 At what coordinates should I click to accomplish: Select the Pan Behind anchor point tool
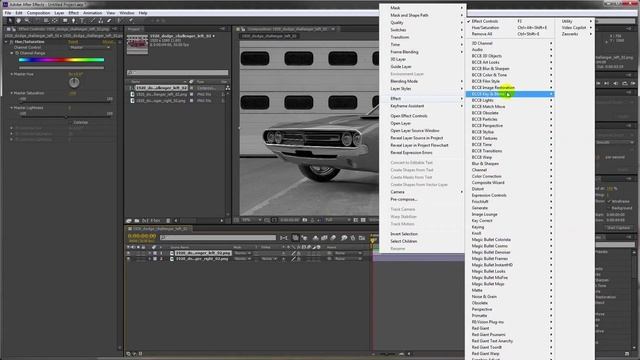55,20
